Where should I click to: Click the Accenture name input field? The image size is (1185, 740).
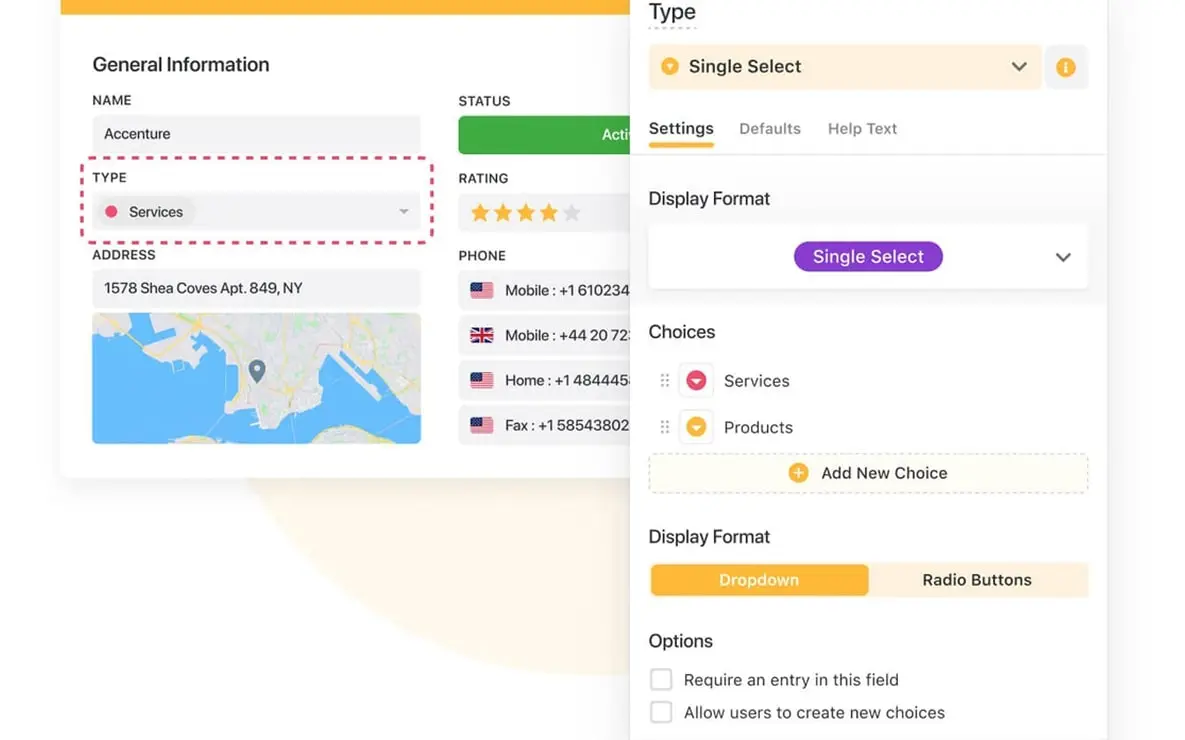click(256, 134)
